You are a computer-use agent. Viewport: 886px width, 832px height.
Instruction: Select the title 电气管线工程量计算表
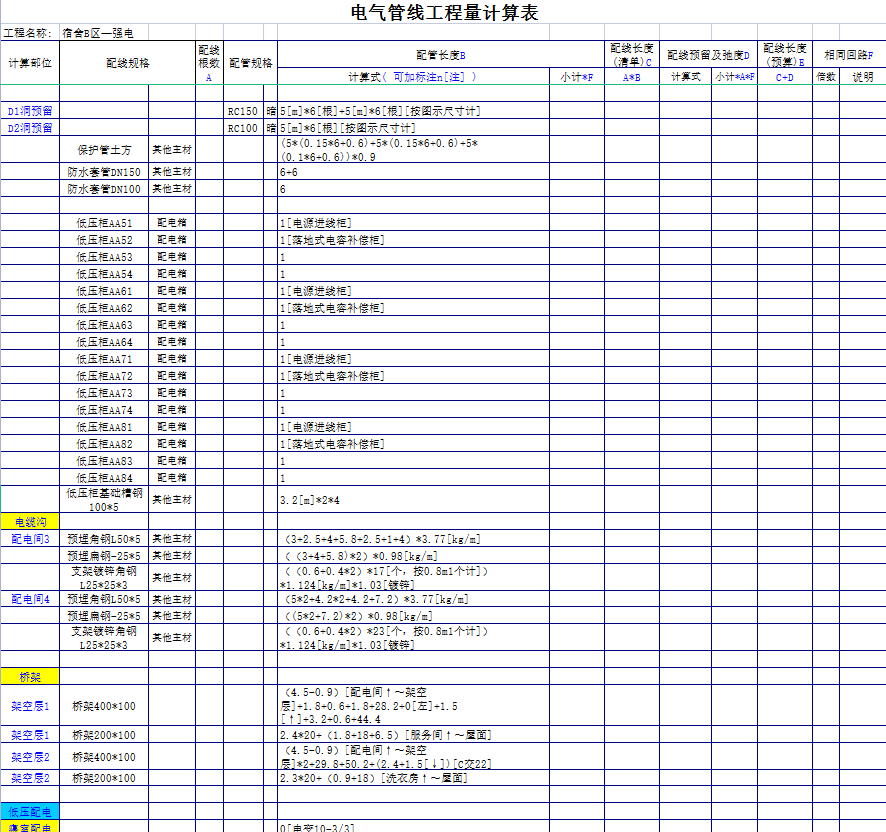[x=444, y=12]
